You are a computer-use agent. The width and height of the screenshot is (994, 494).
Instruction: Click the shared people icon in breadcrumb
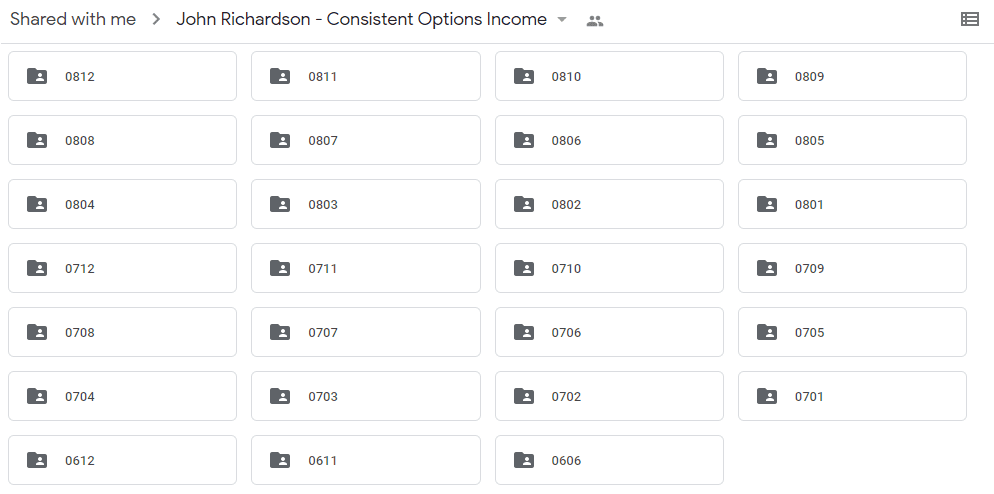(595, 21)
